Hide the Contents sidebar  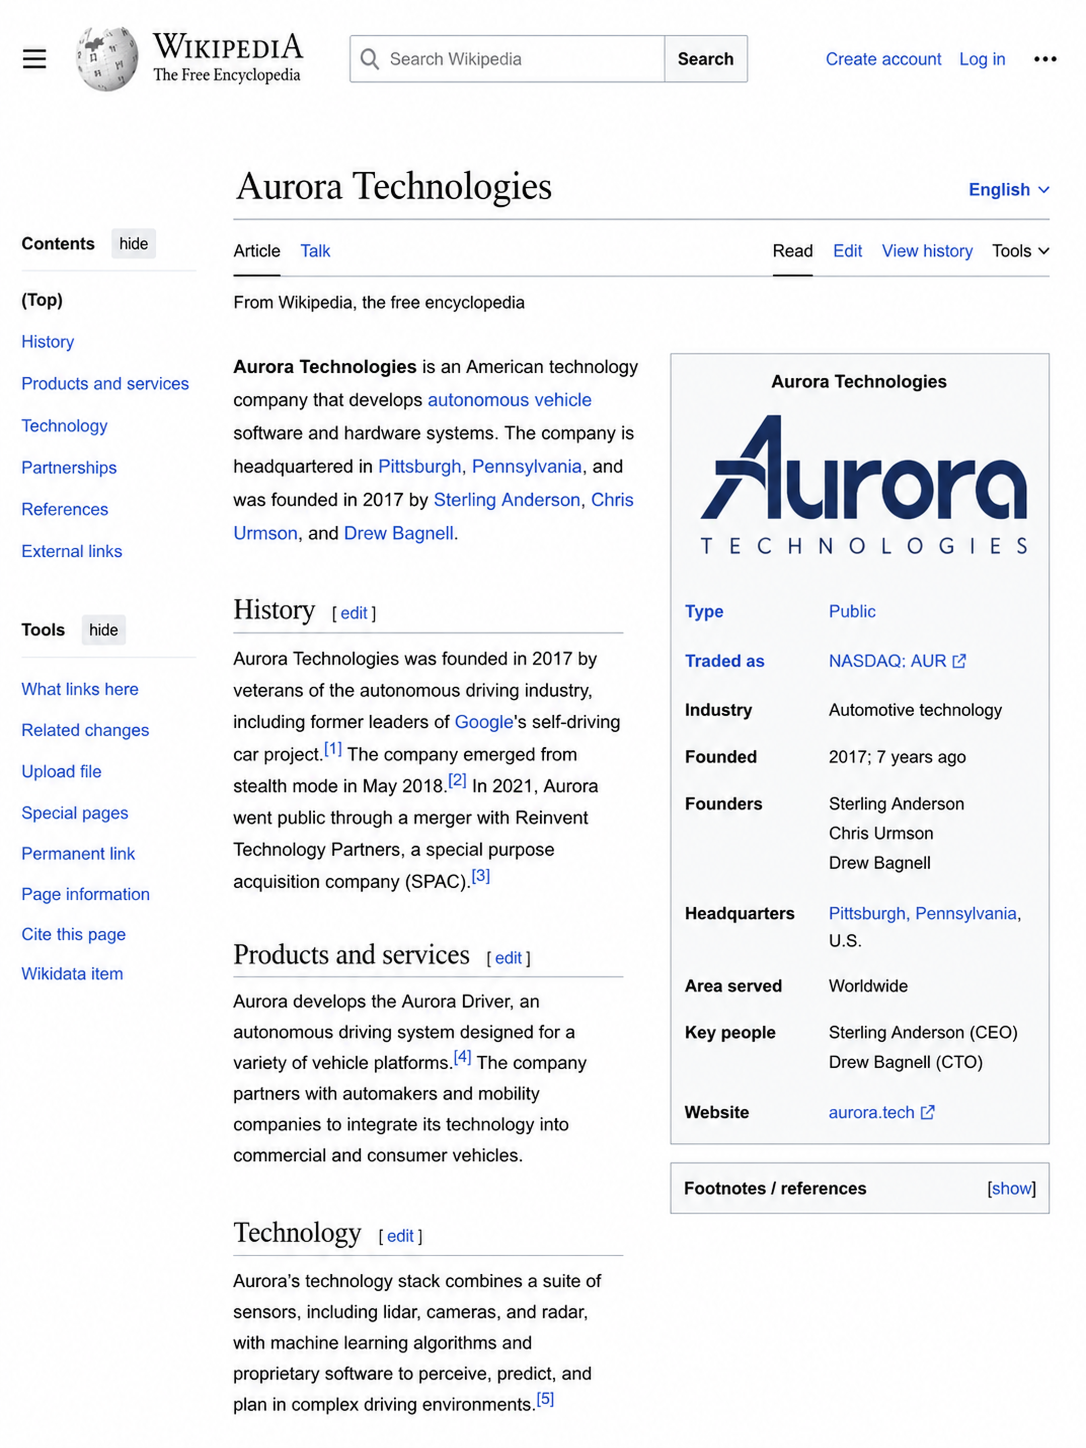click(133, 244)
